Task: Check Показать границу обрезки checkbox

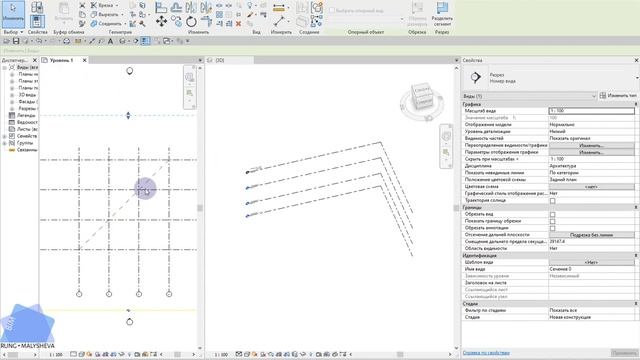Action: [552, 221]
